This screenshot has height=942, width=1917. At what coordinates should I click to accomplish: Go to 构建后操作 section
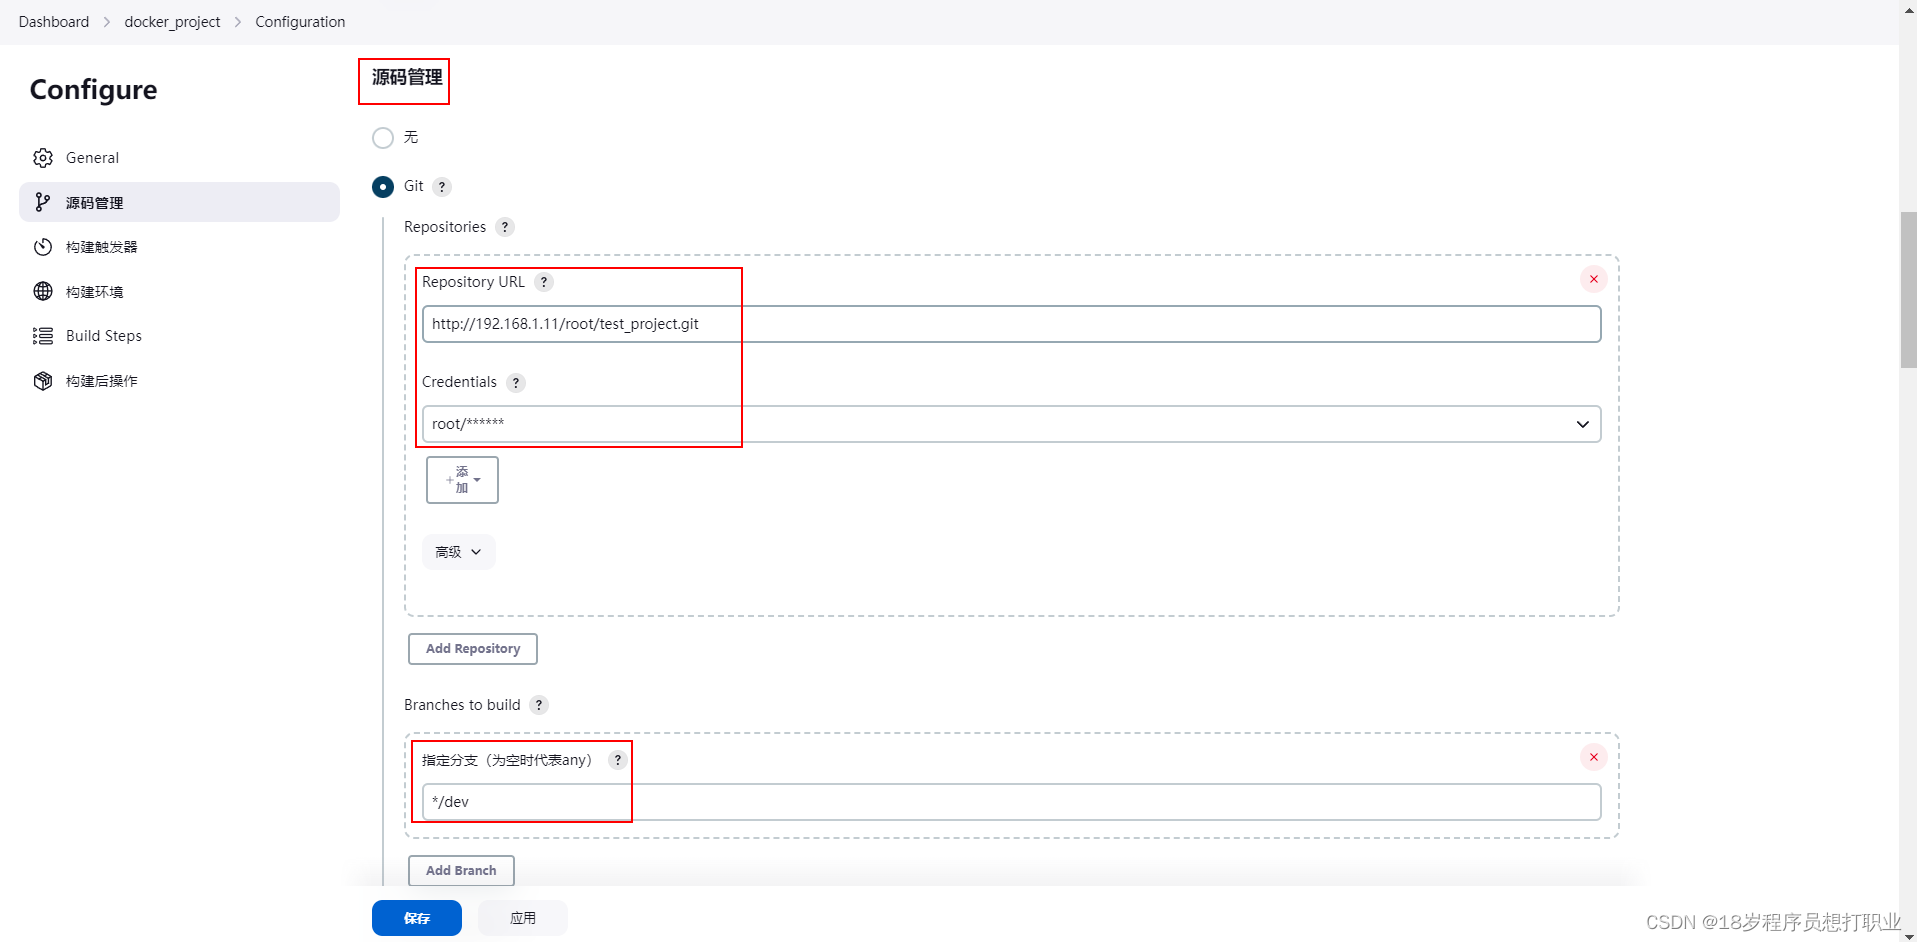point(179,381)
